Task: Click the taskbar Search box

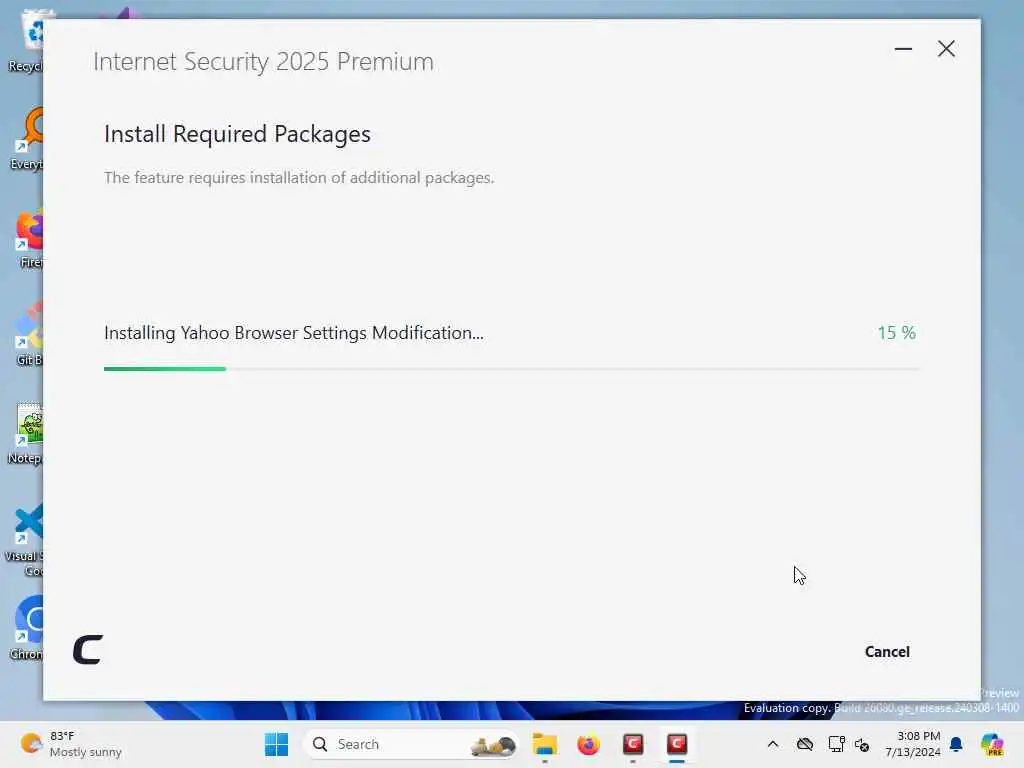Action: [410, 744]
